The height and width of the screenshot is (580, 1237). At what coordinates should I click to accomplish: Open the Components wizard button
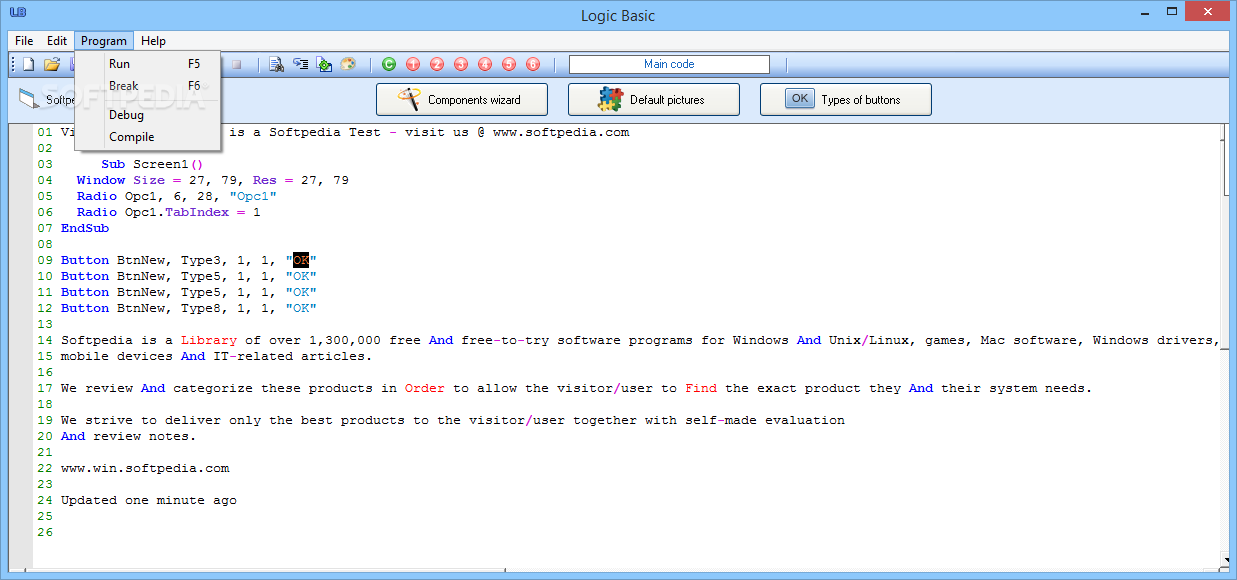pyautogui.click(x=462, y=100)
